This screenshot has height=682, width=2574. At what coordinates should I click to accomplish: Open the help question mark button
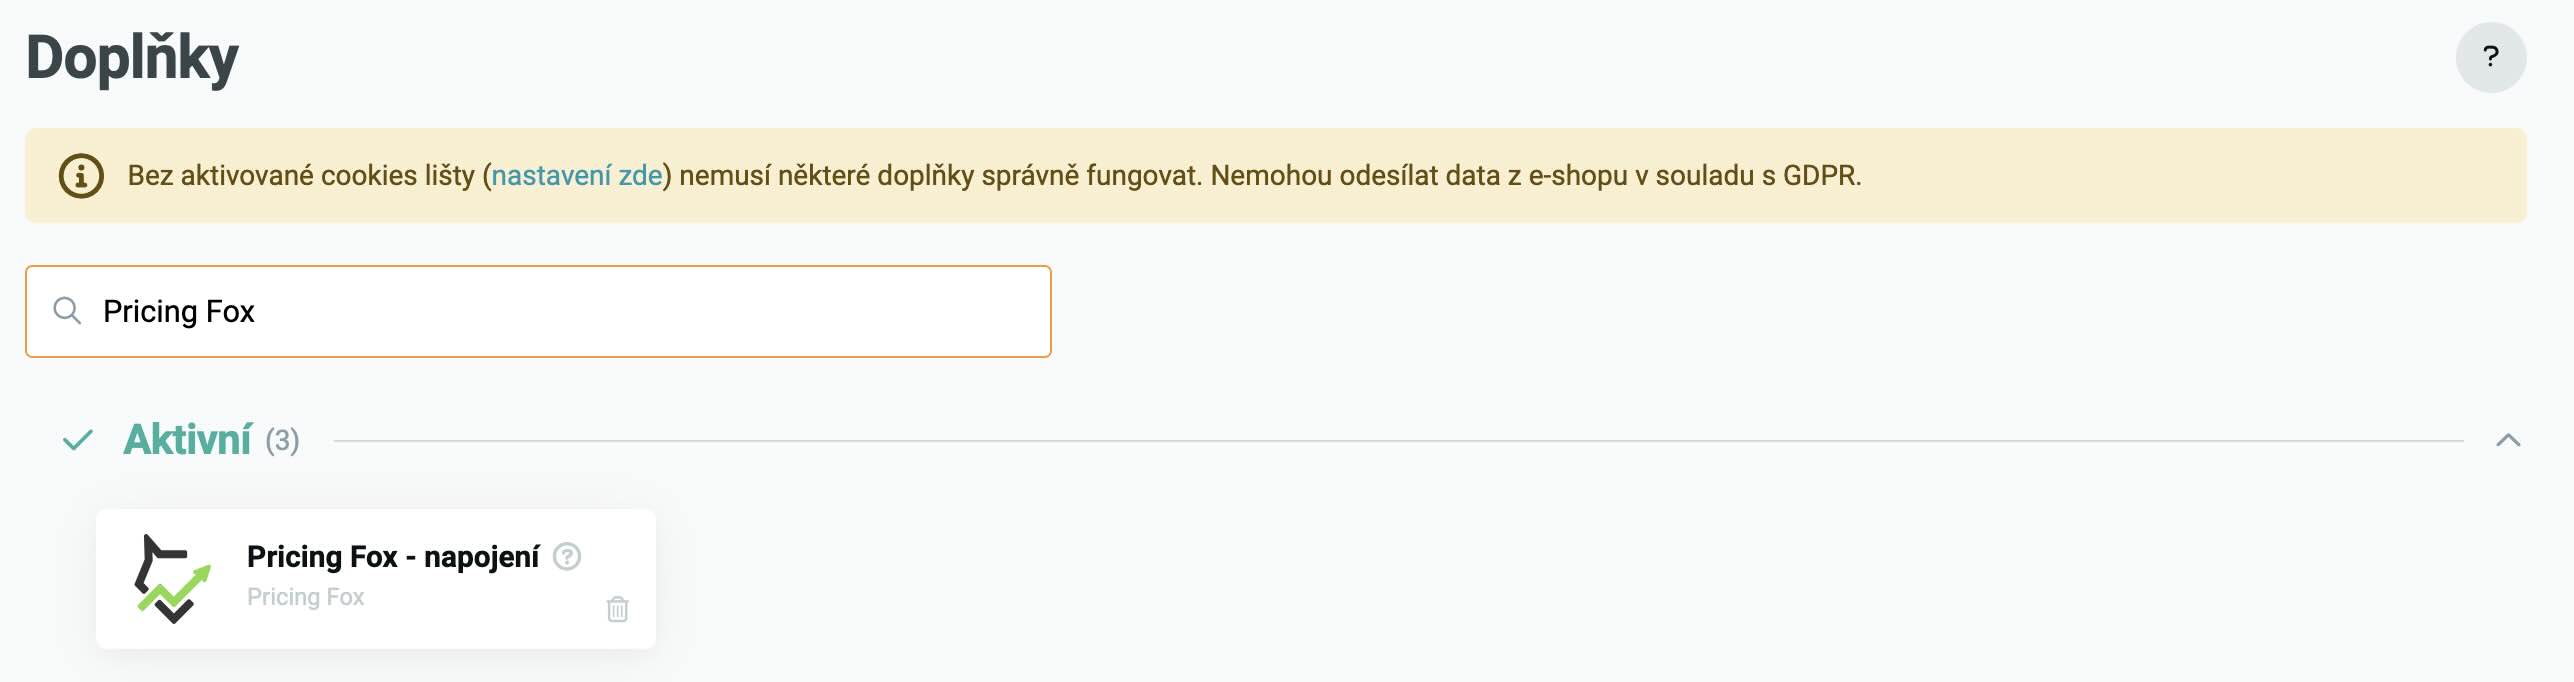coord(2490,57)
